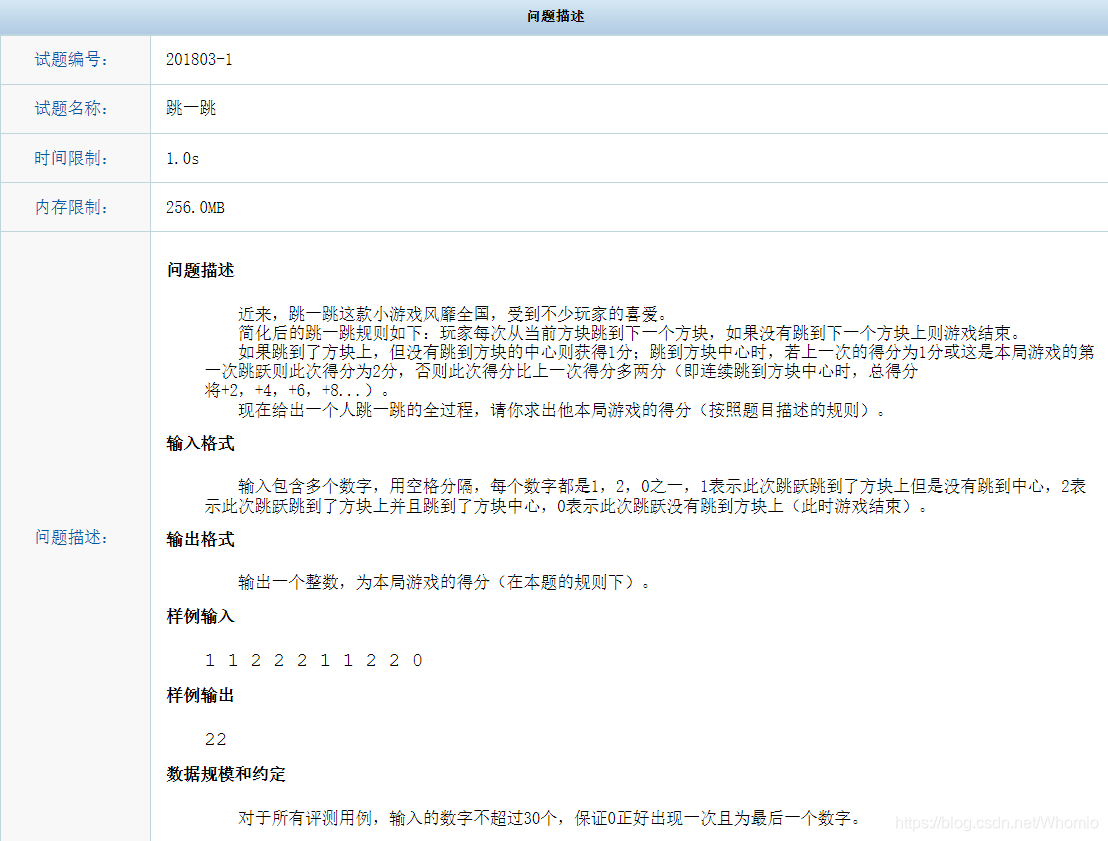Select the 试题名称 label

click(x=71, y=108)
